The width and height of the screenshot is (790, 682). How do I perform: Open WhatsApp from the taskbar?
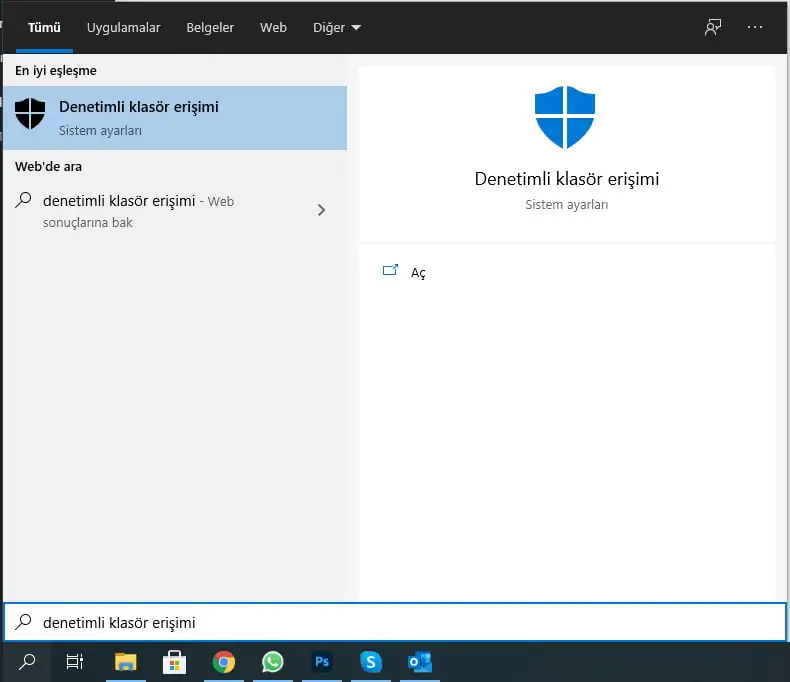tap(272, 662)
